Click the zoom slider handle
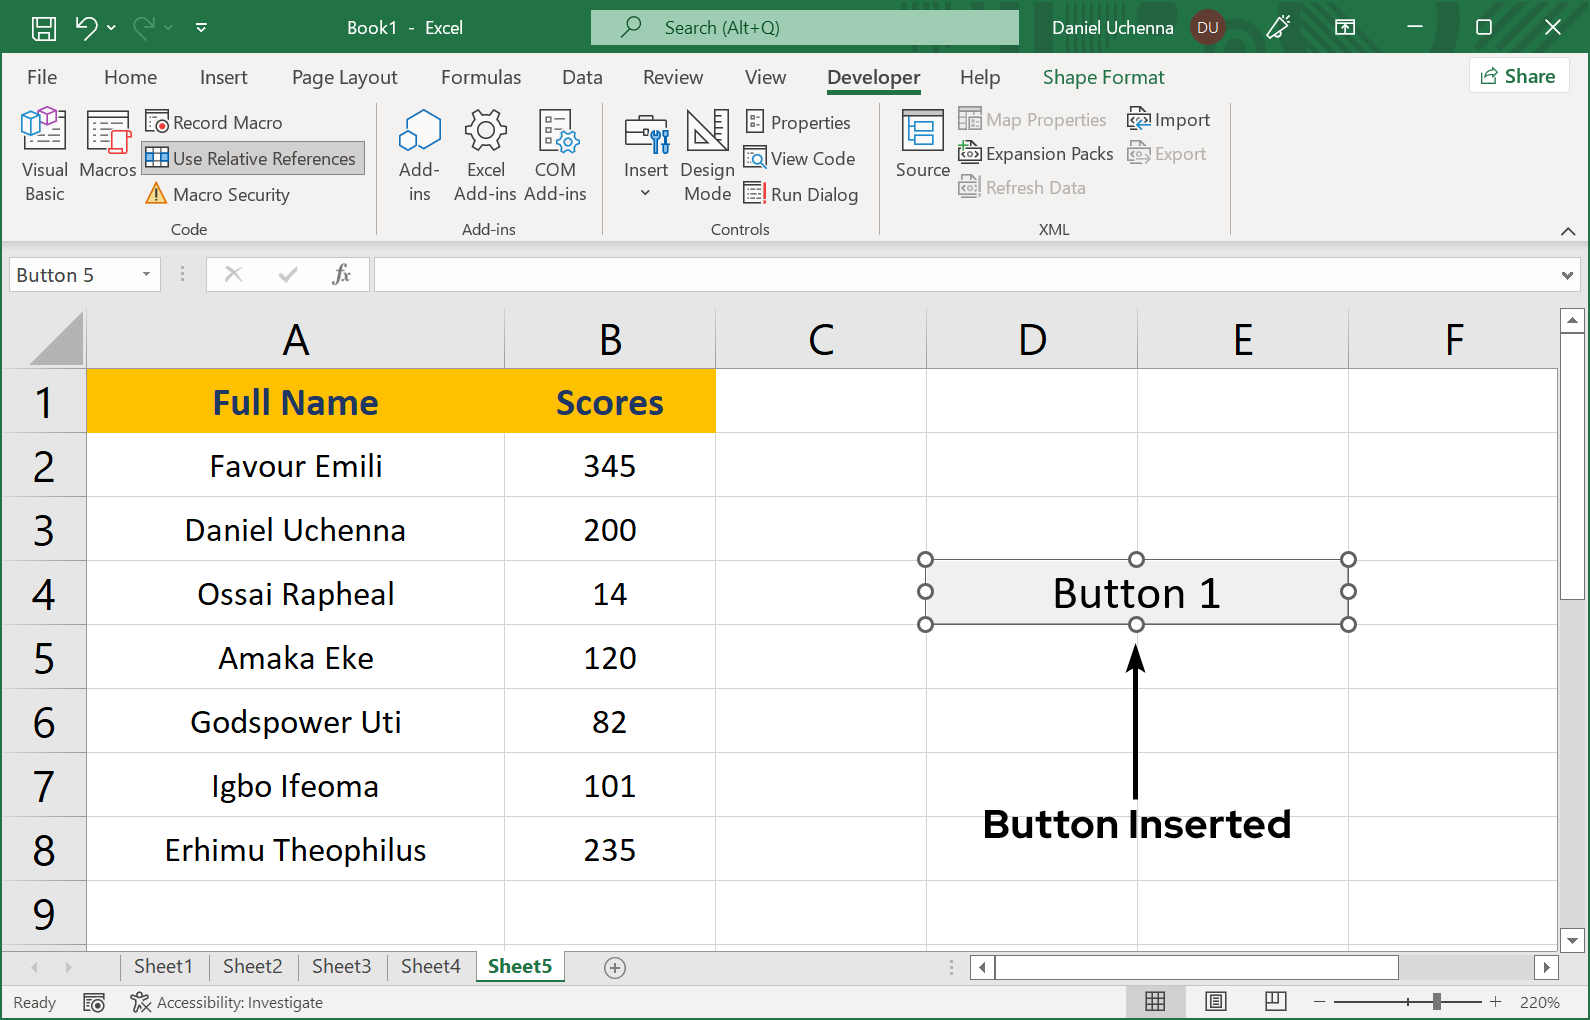 [x=1436, y=1001]
